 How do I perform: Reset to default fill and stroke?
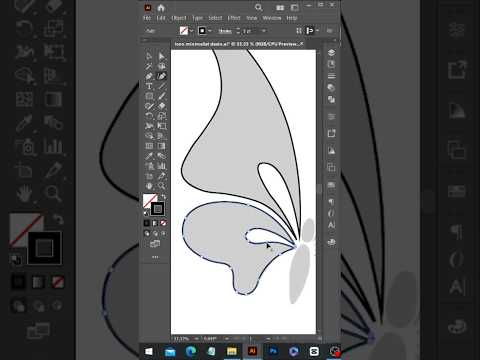click(x=146, y=212)
